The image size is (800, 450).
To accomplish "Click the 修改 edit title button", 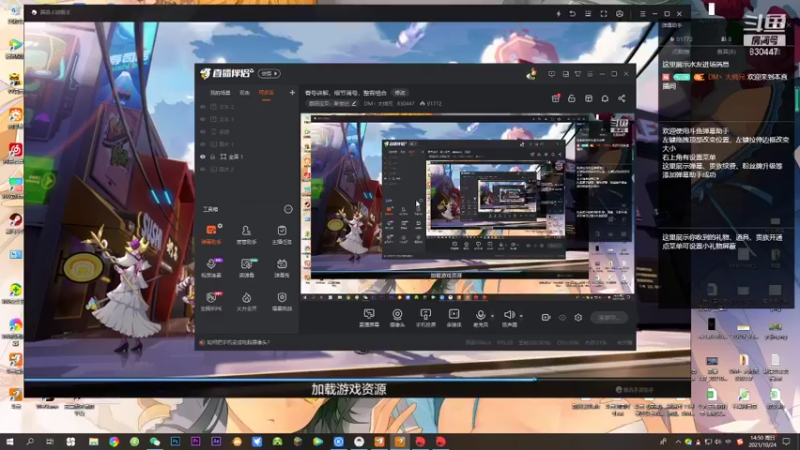I will pyautogui.click(x=399, y=93).
